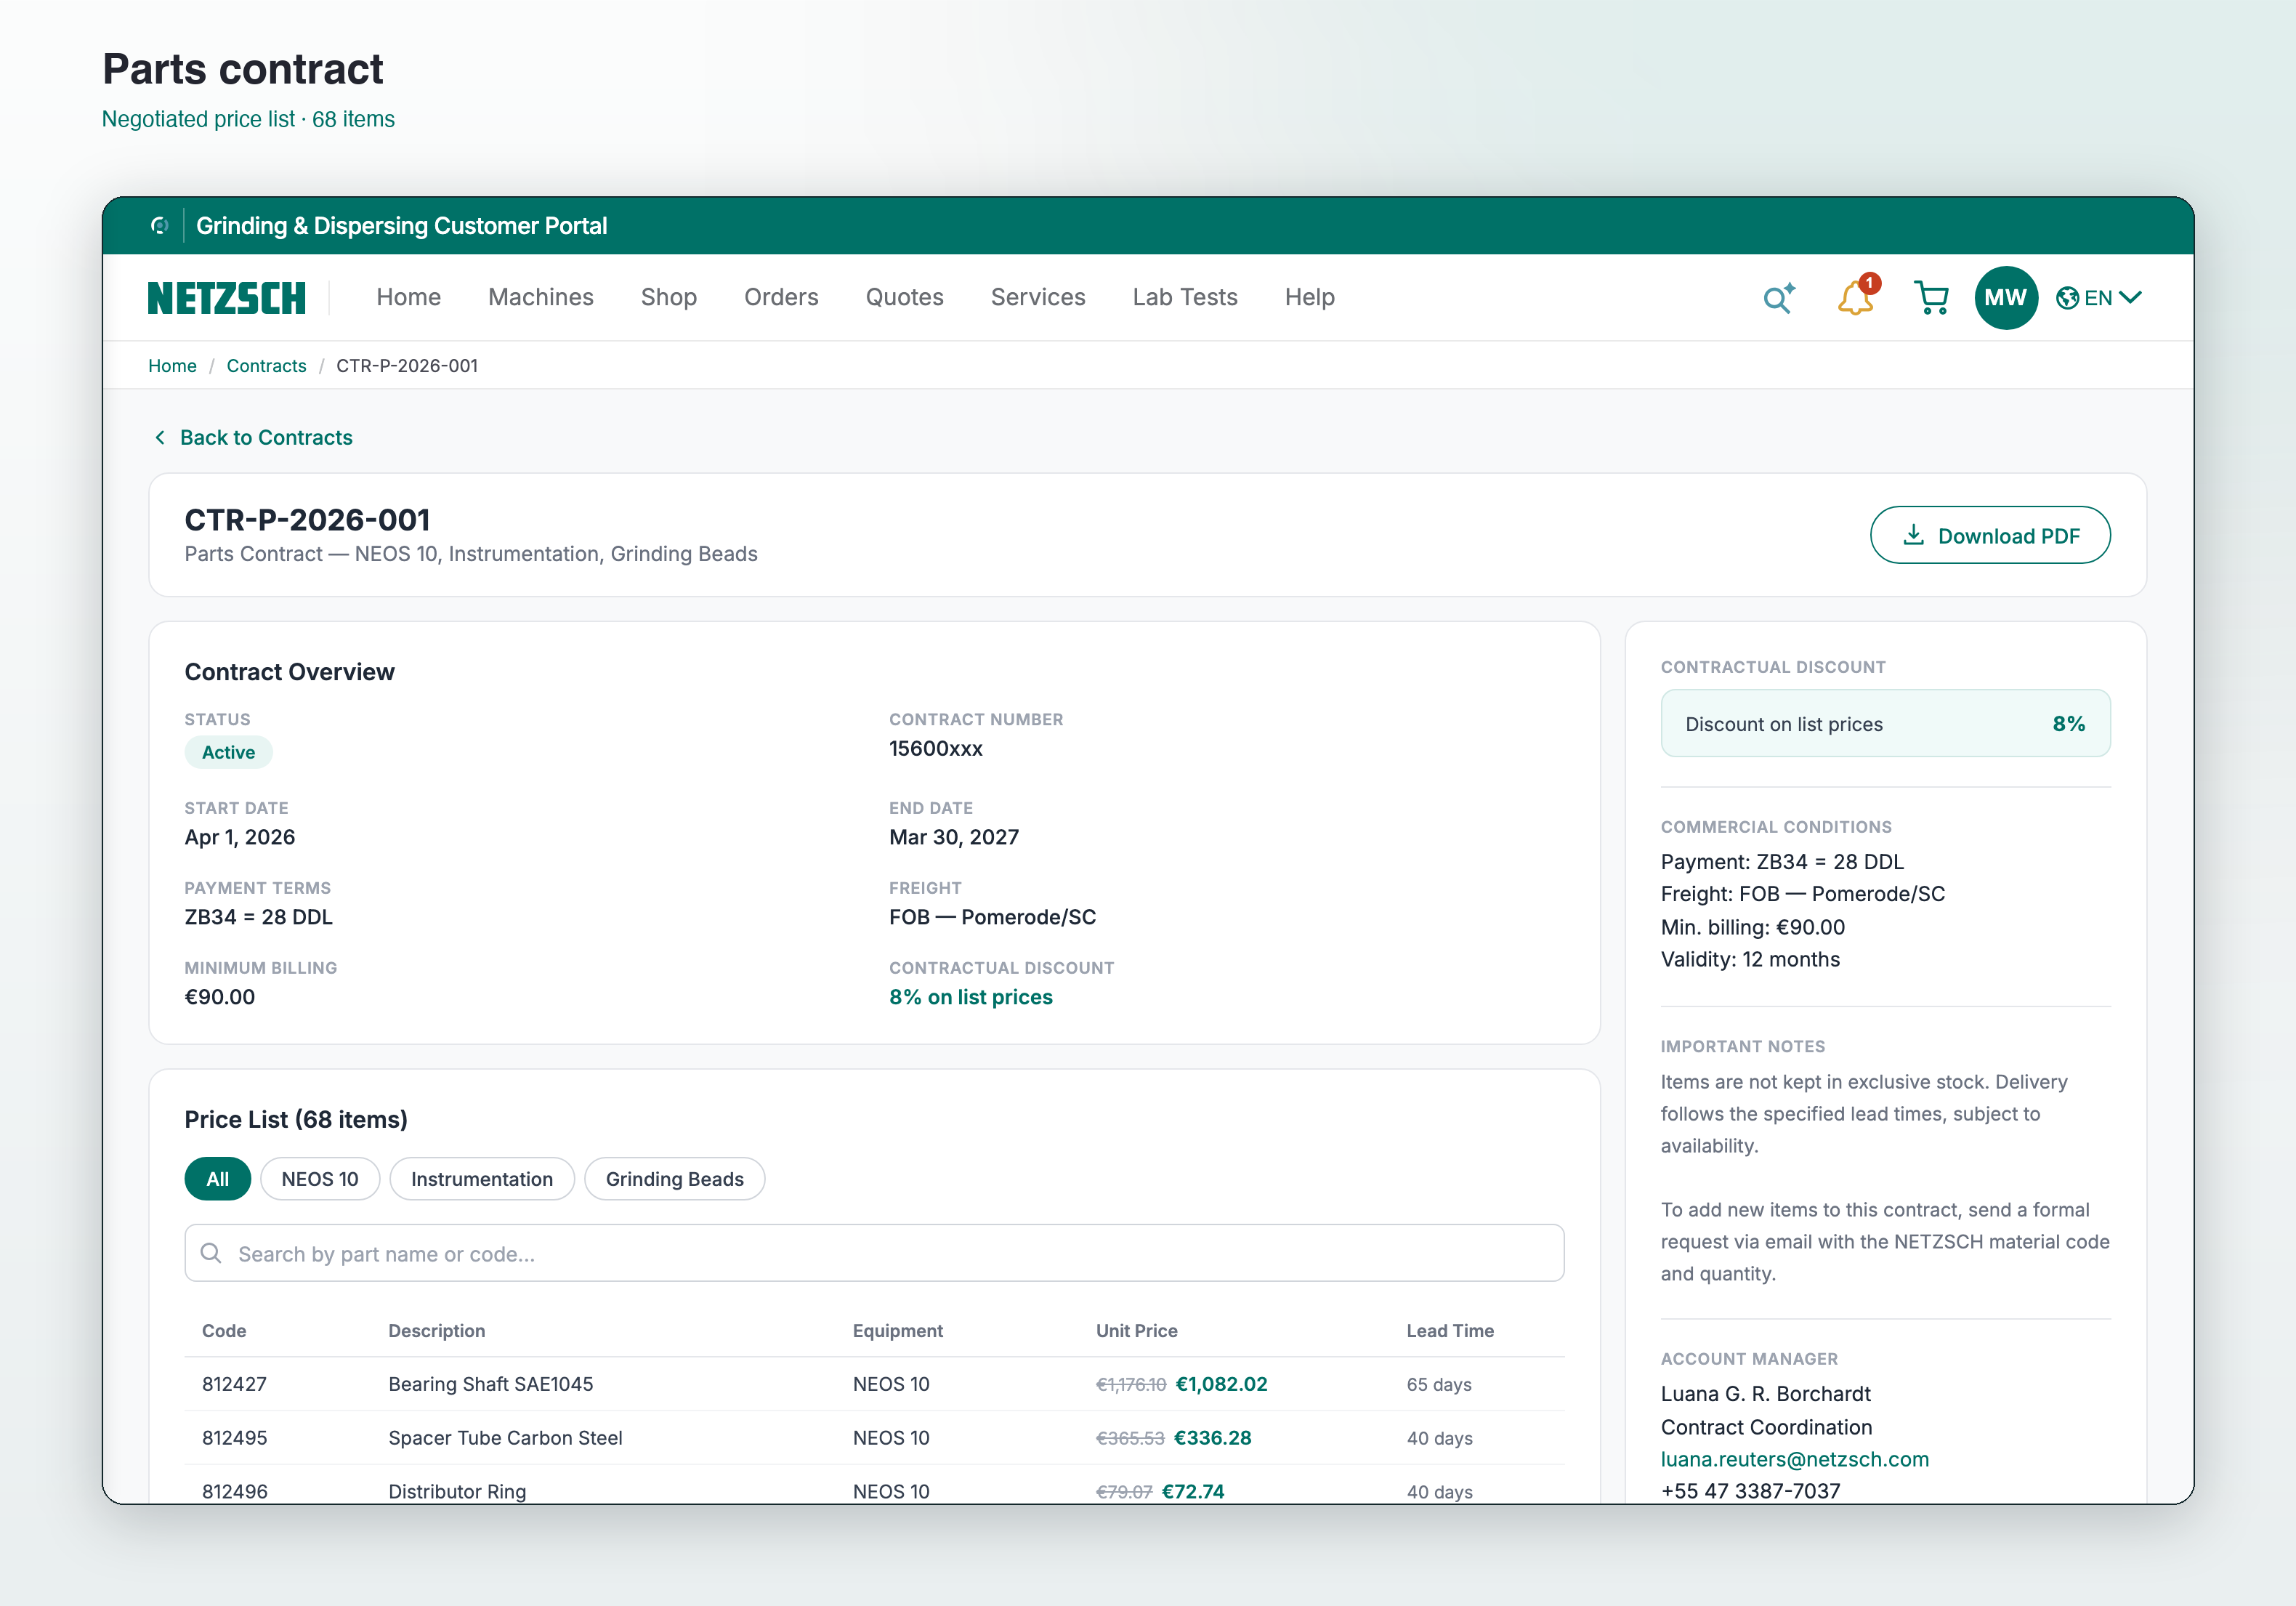The image size is (2296, 1606).
Task: Click the CTR-P-2026-001 breadcrumb text
Action: (407, 366)
